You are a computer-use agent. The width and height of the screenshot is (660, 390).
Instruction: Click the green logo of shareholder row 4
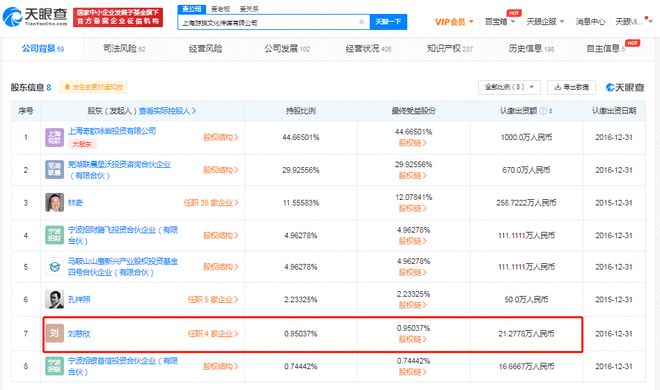(54, 235)
